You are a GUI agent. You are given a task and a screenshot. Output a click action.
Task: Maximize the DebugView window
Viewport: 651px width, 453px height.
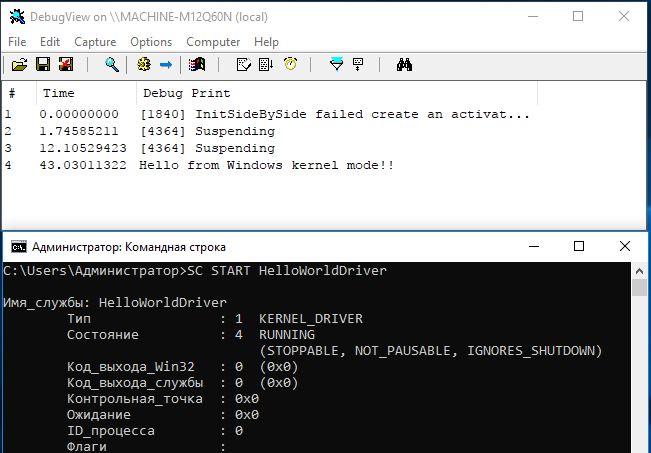[x=578, y=17]
